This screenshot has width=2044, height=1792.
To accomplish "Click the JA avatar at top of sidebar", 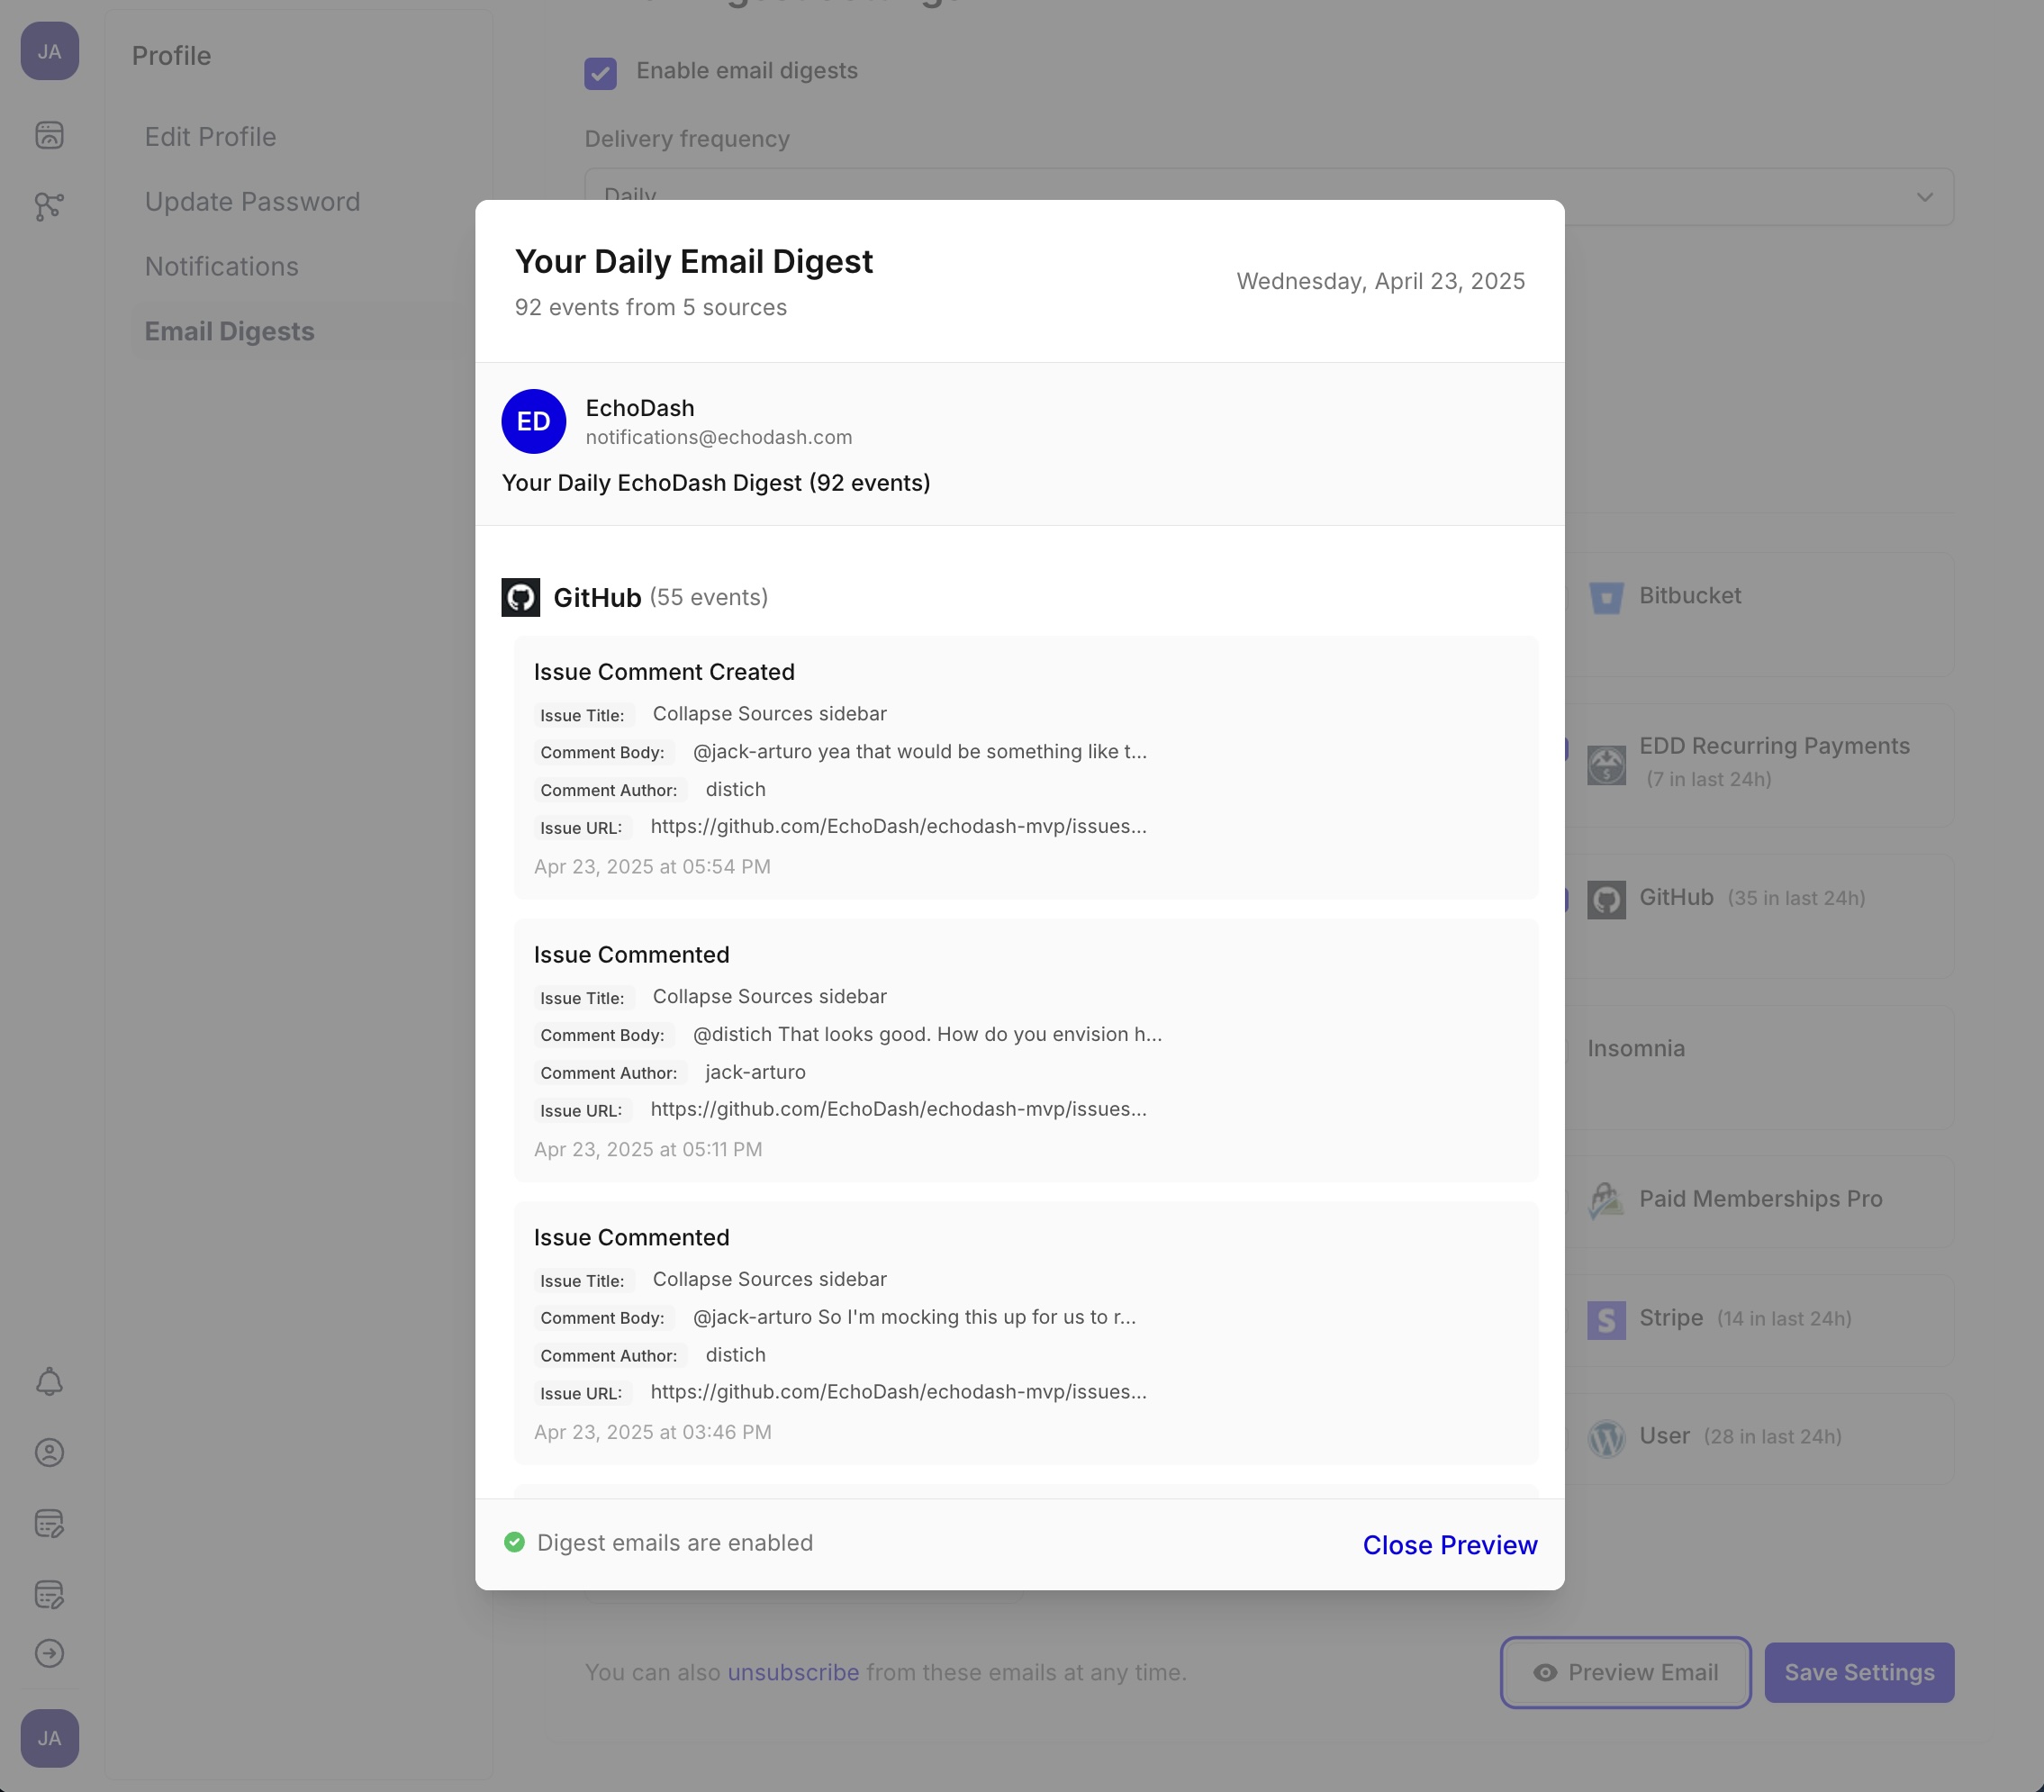I will tap(49, 51).
